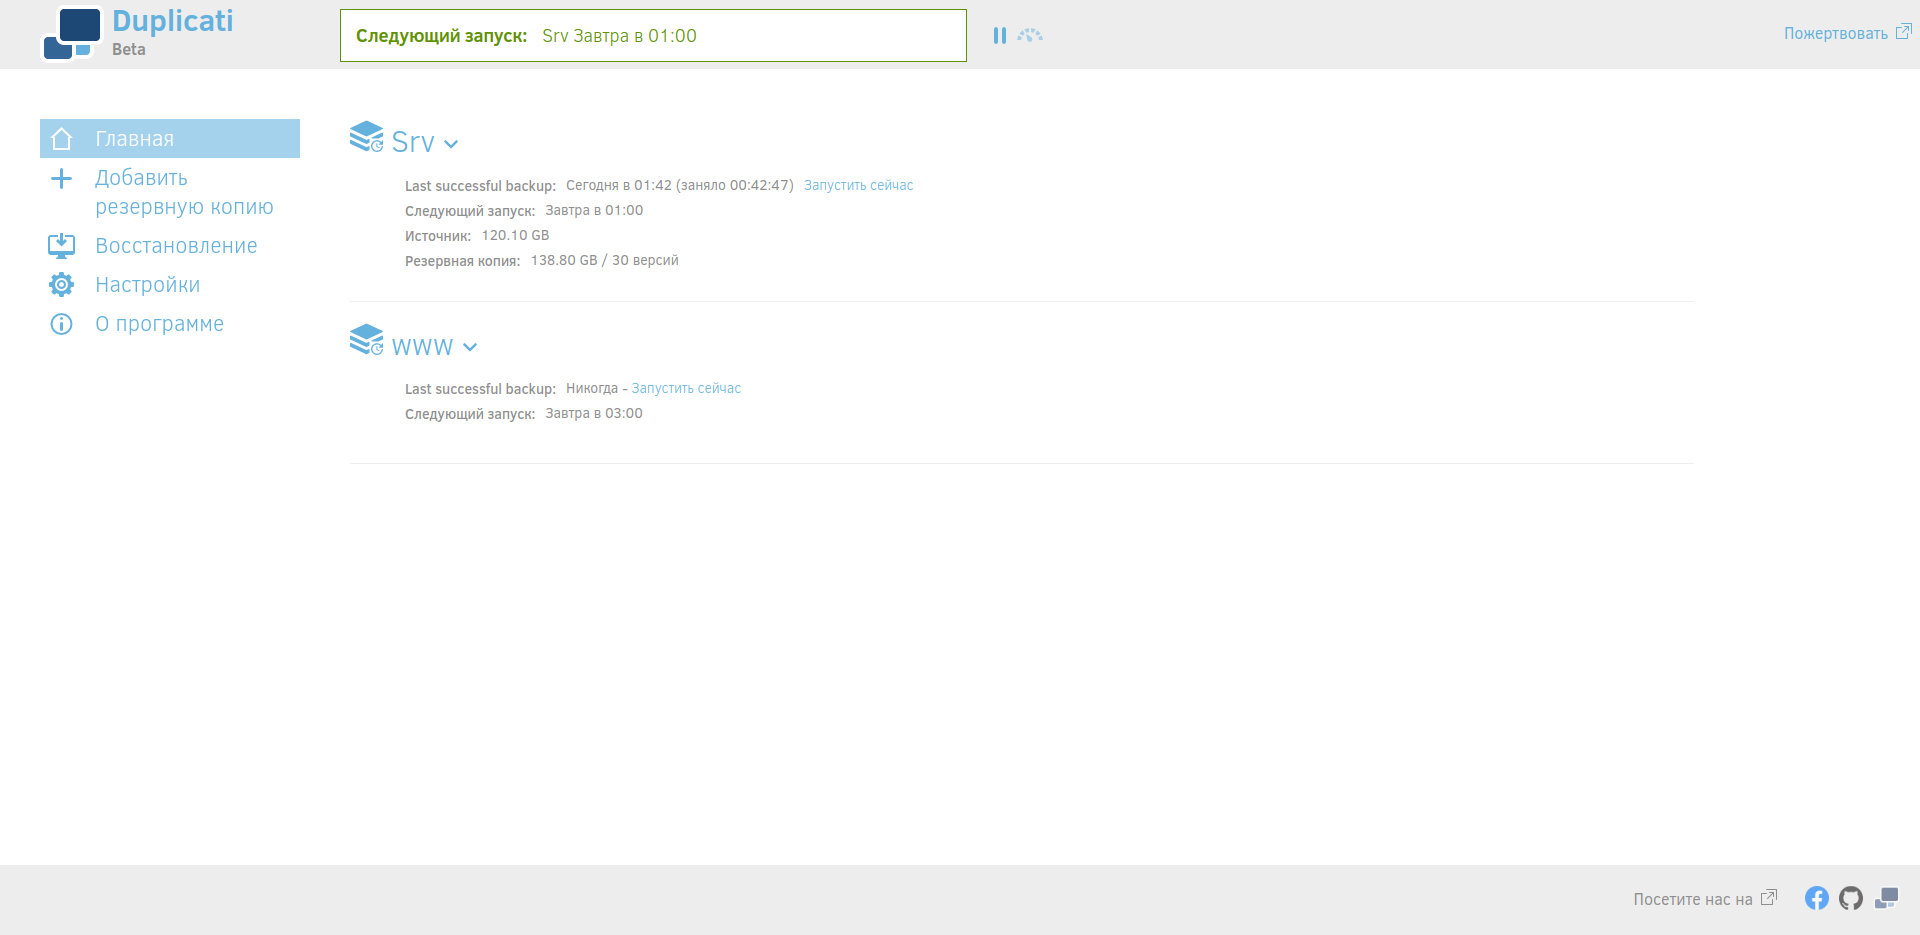The height and width of the screenshot is (935, 1920).
Task: Open the О программе menu item
Action: click(x=159, y=324)
